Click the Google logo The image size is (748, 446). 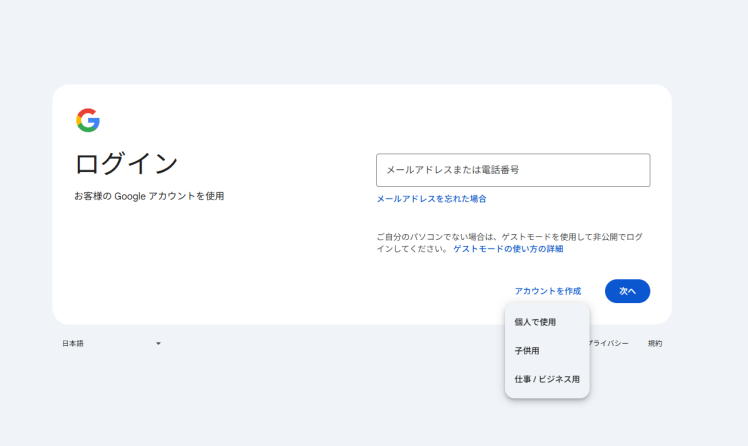(88, 120)
